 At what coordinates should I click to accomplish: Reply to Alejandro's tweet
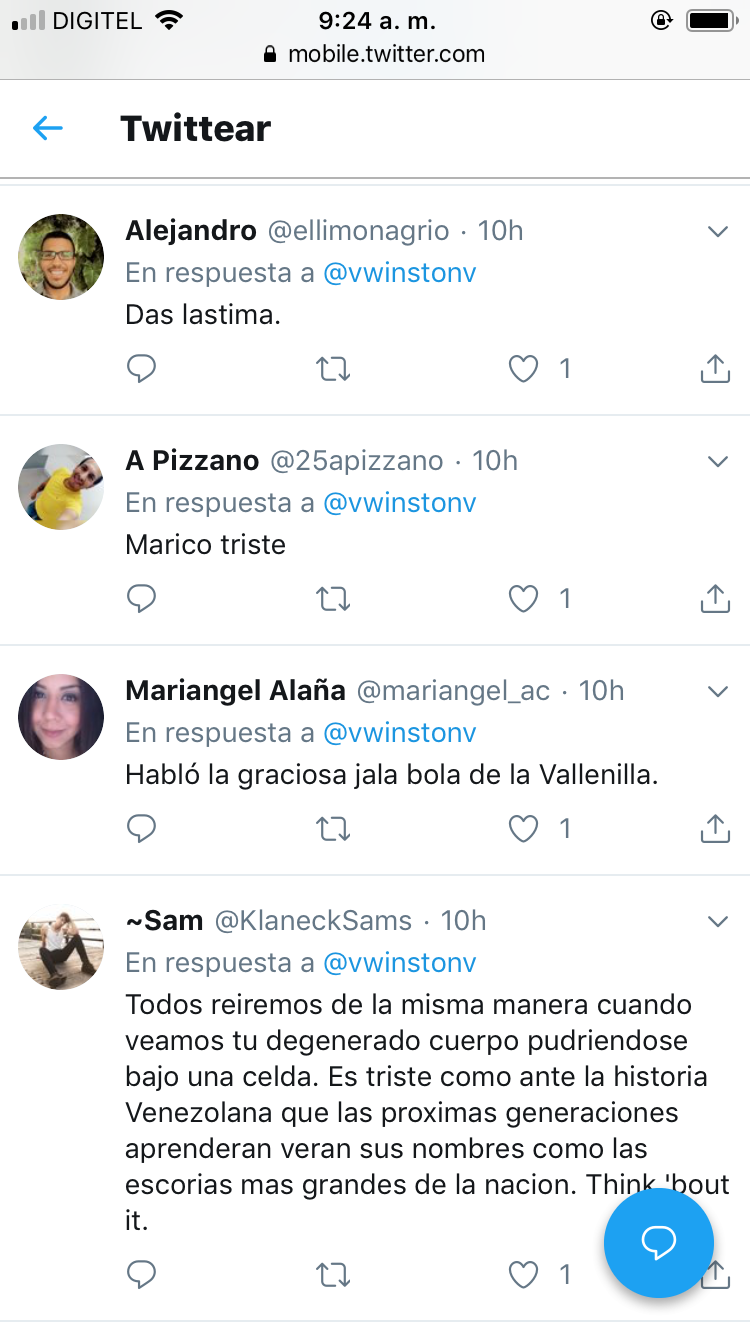pos(142,369)
